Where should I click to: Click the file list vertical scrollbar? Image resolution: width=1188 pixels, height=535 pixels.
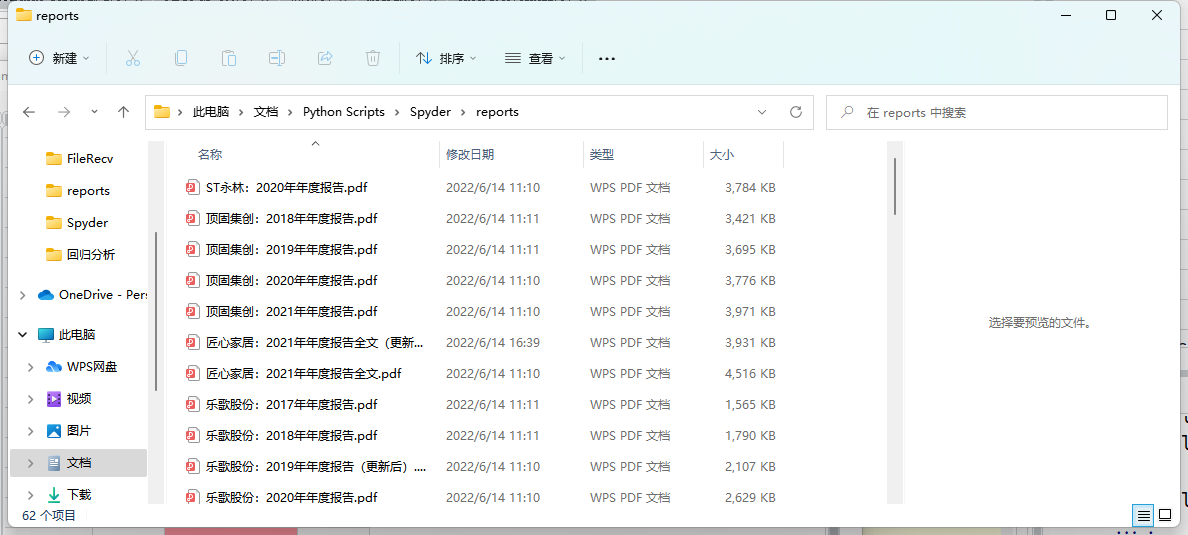tap(895, 186)
